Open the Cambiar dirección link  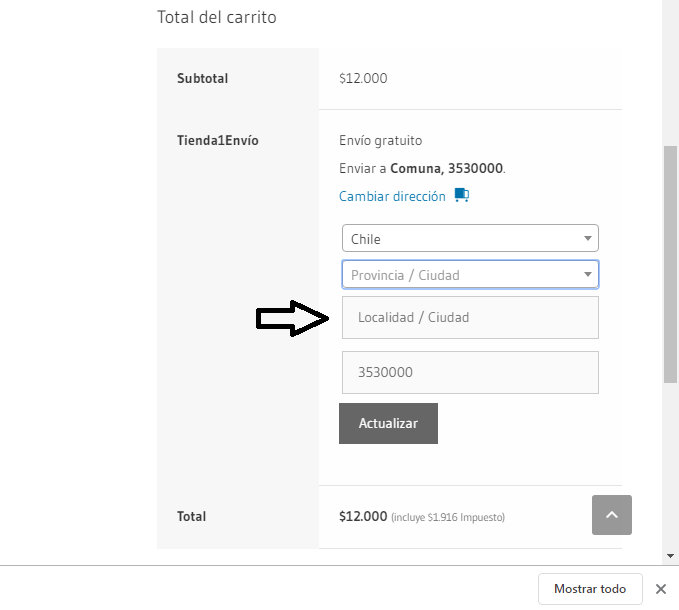392,196
